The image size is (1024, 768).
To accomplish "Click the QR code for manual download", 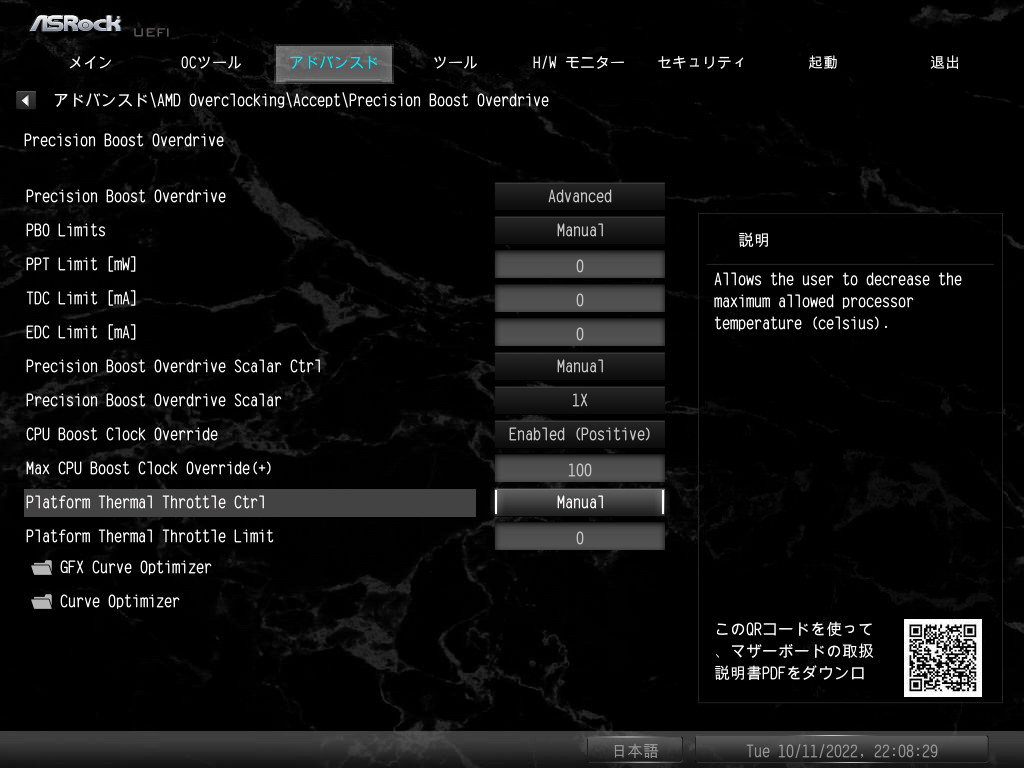I will pos(942,658).
